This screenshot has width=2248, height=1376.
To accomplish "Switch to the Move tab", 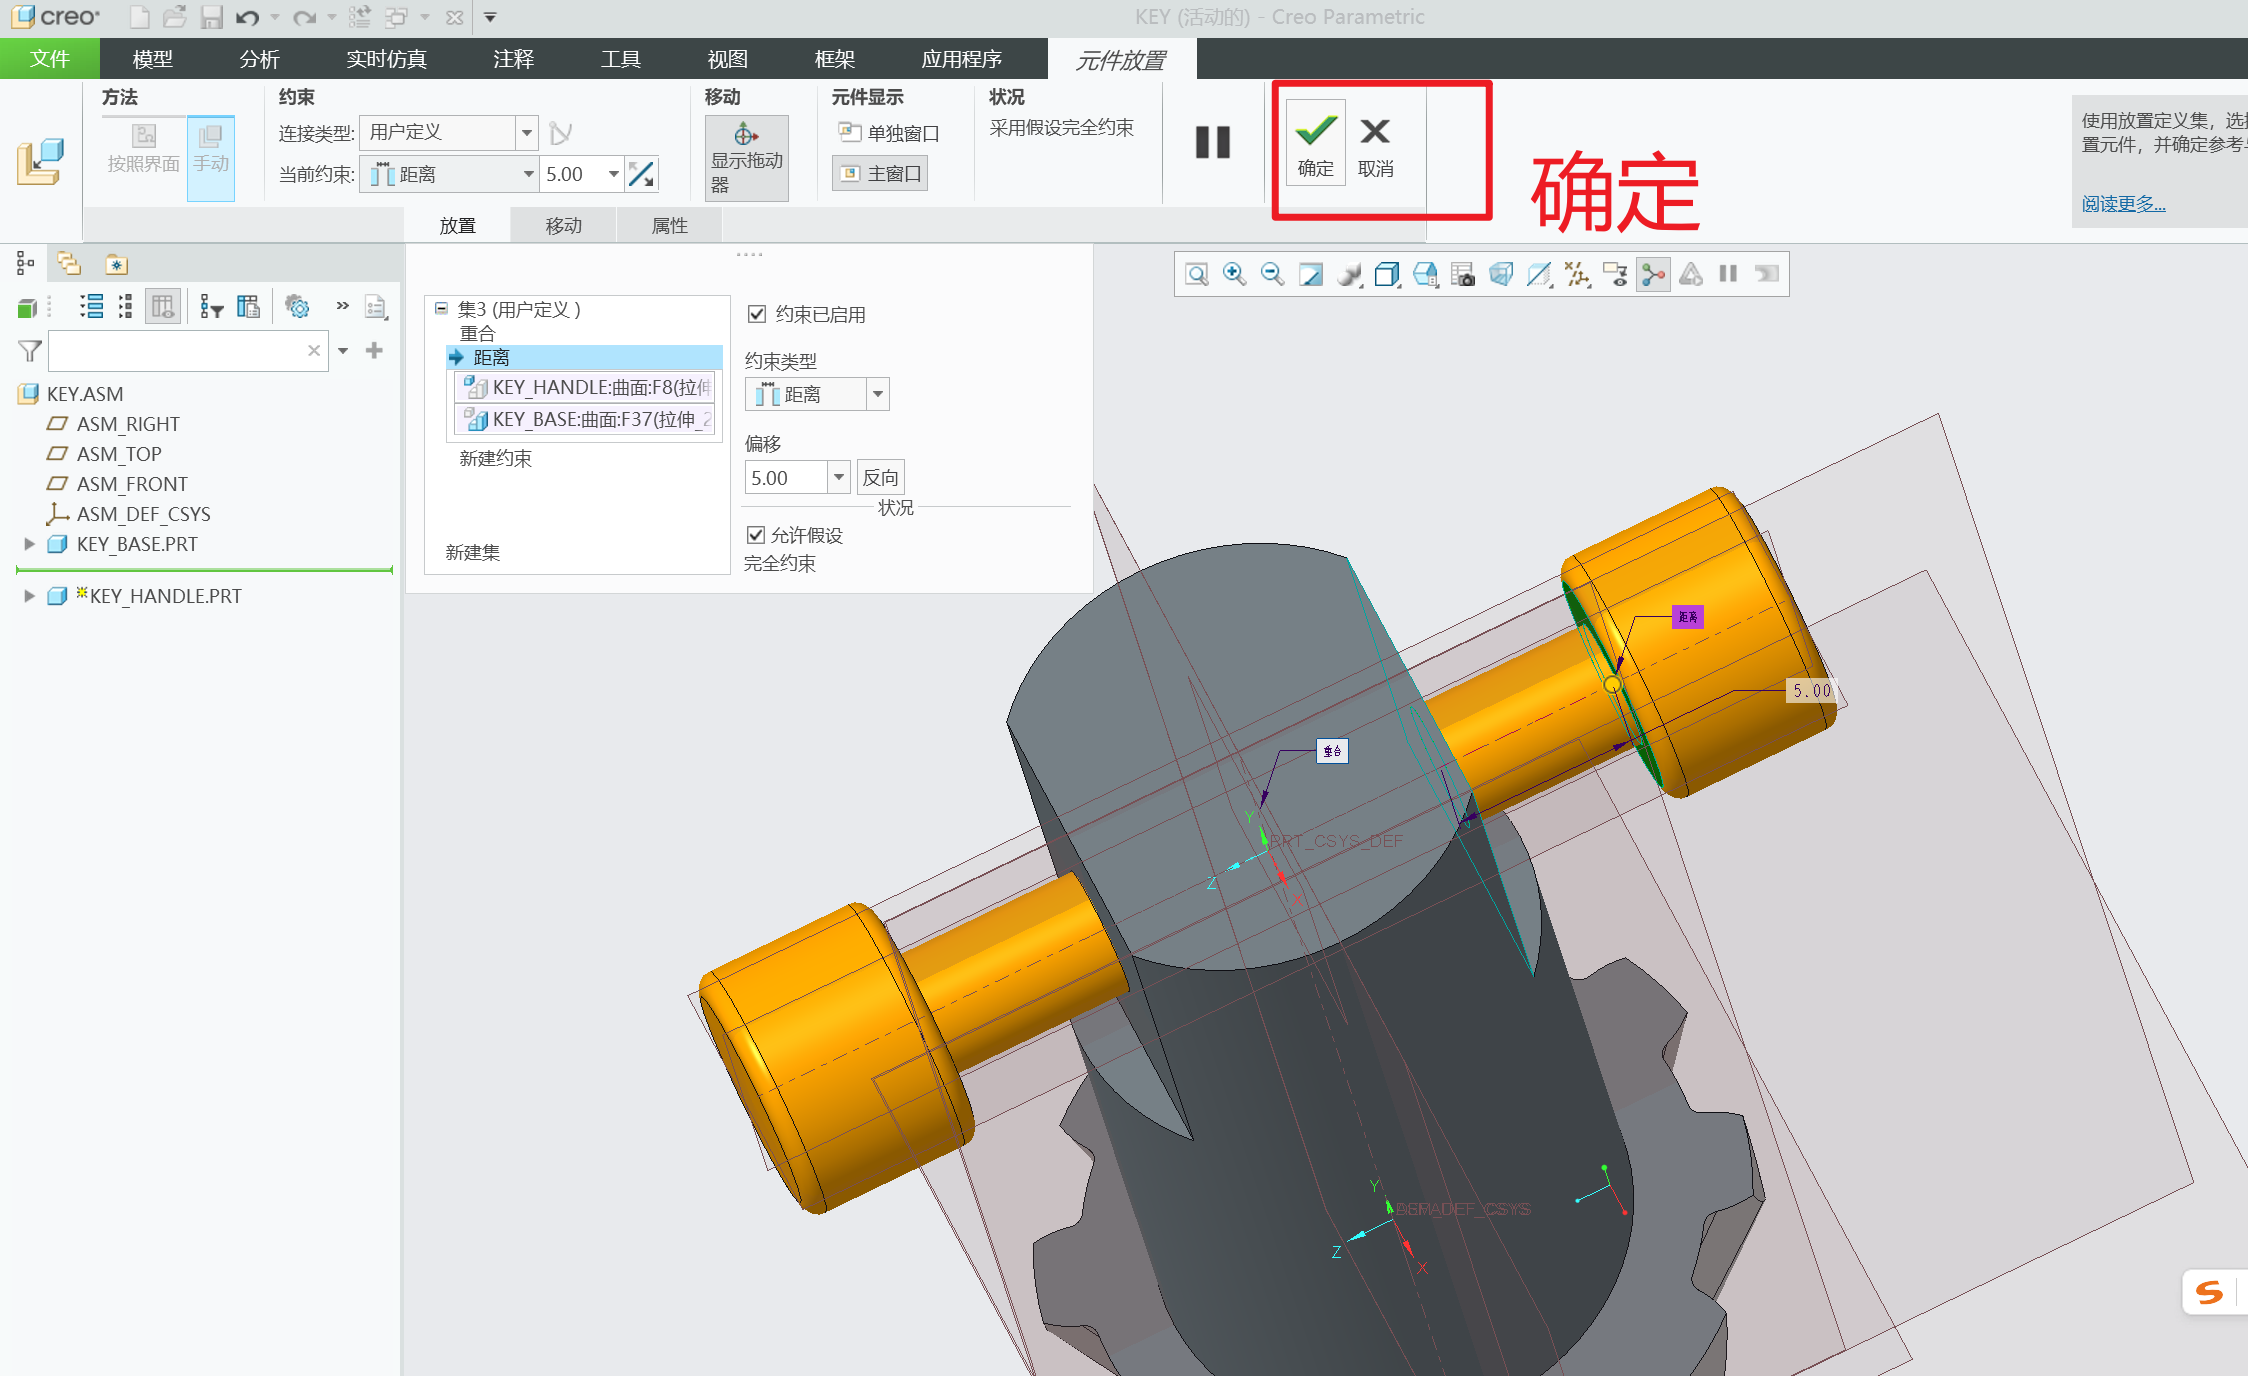I will [563, 226].
